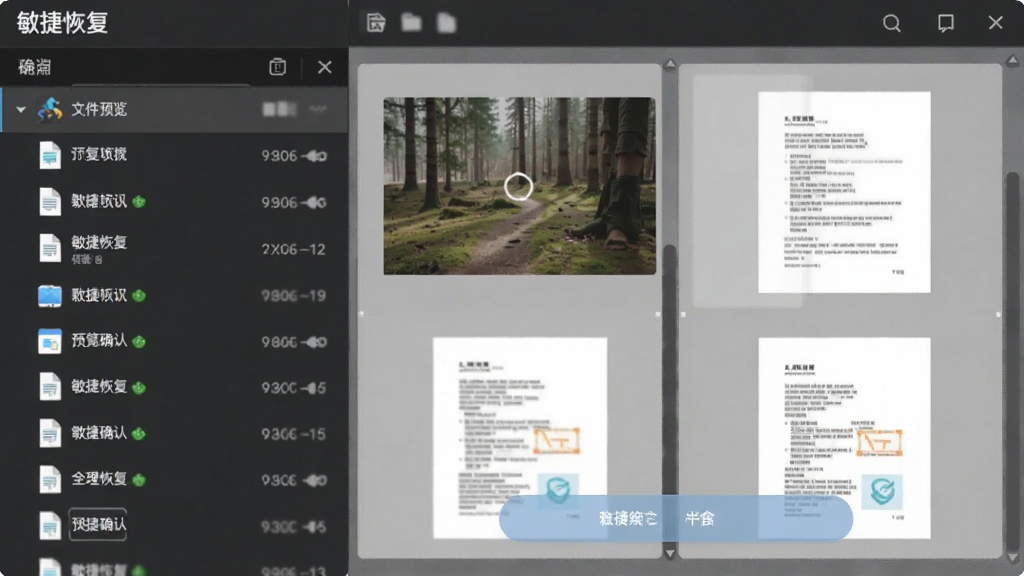Select the bottom-right document page thumbnail
The height and width of the screenshot is (576, 1024).
click(x=844, y=438)
